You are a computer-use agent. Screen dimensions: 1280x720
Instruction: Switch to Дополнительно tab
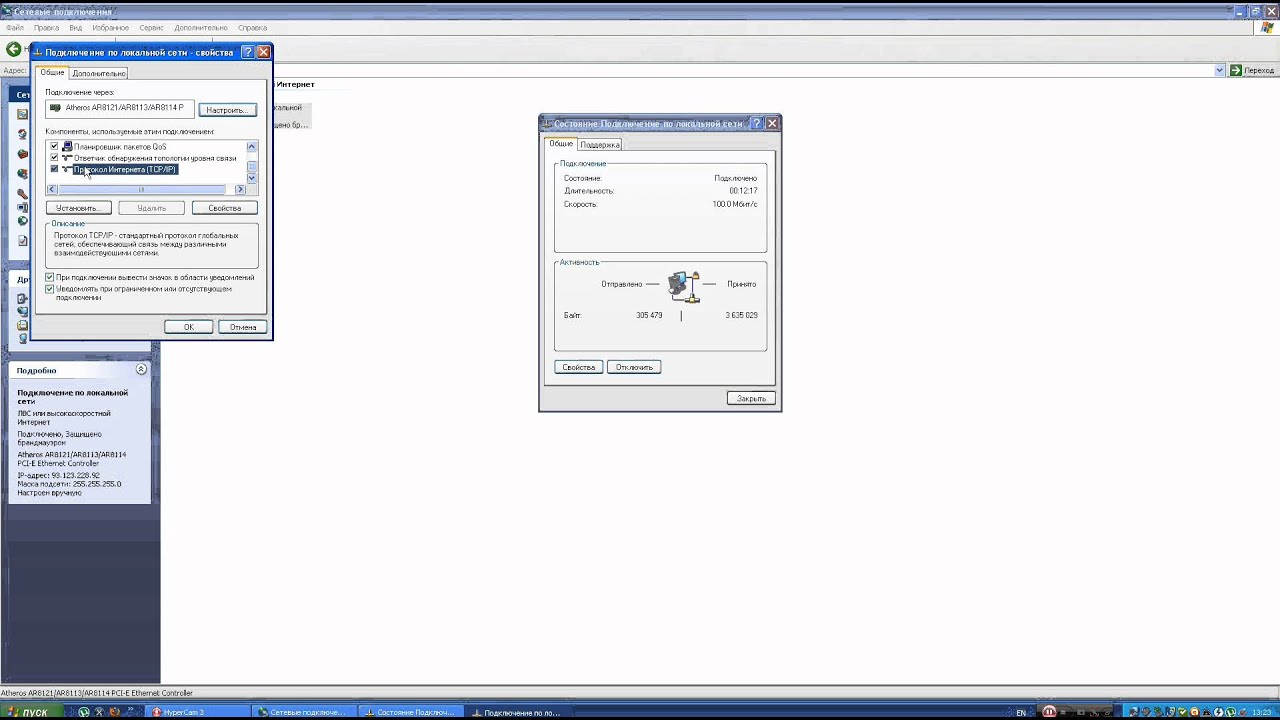(x=99, y=74)
